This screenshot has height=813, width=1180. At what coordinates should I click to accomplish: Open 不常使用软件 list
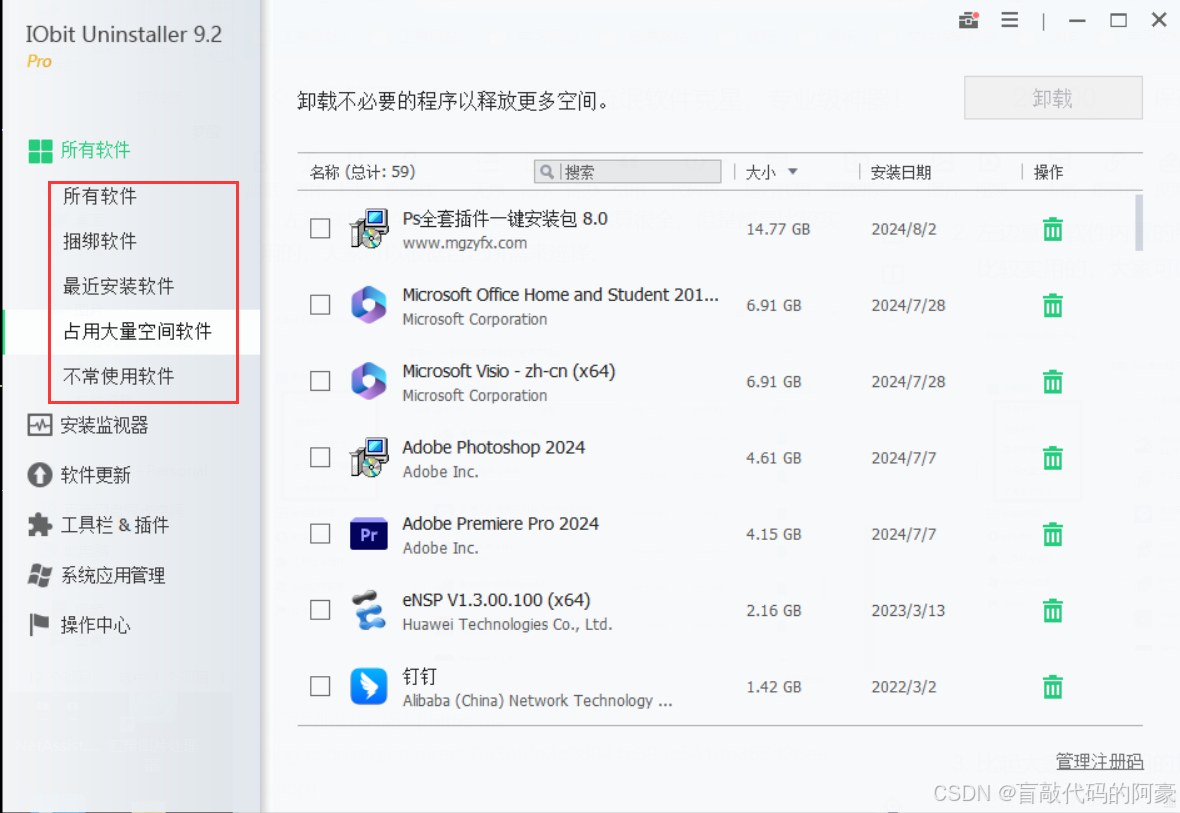[118, 376]
